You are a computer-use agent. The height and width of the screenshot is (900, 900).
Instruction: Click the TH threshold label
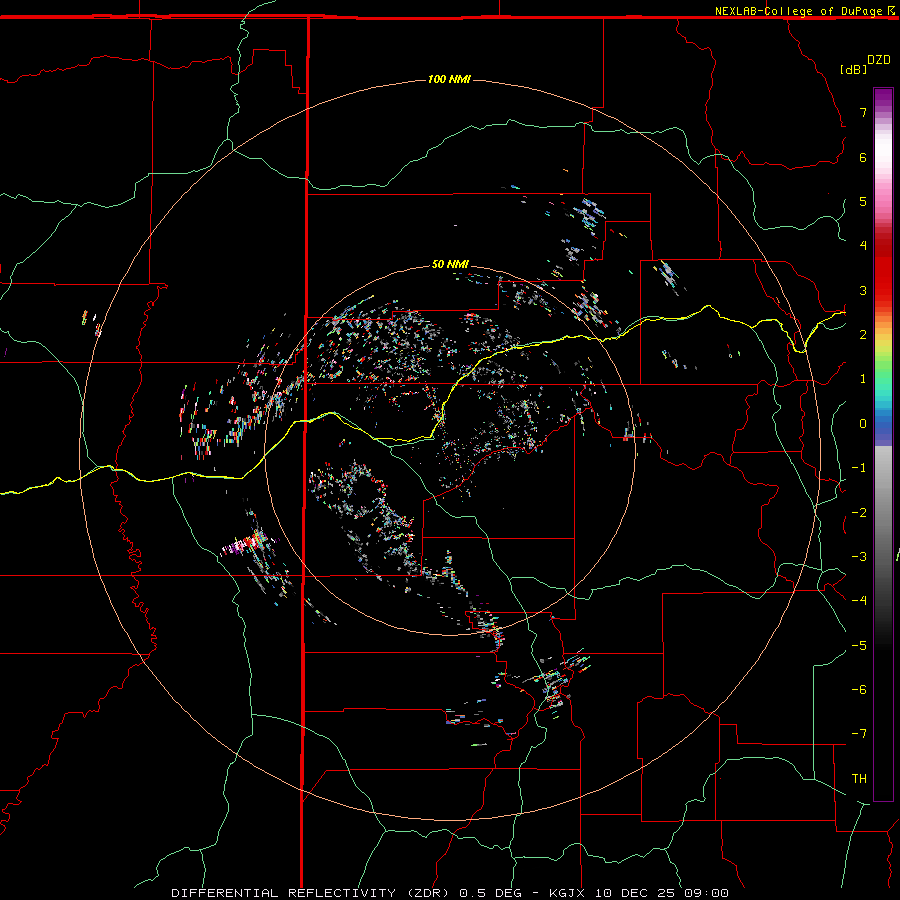pos(859,779)
